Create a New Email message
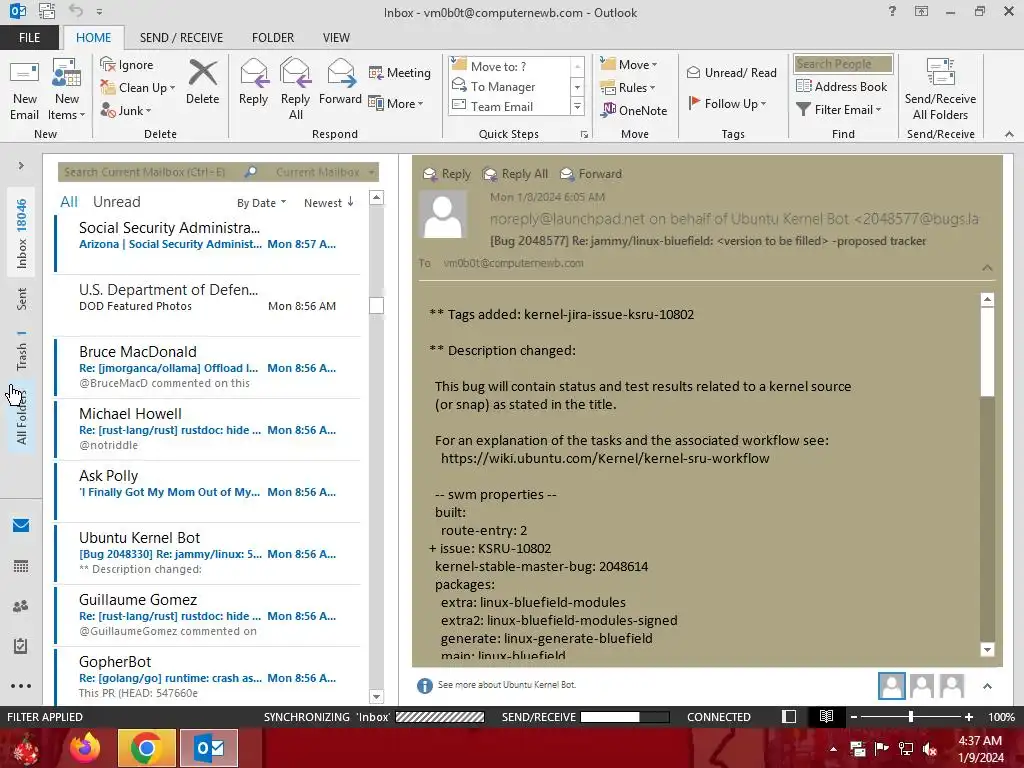Image resolution: width=1024 pixels, height=768 pixels. 24,90
